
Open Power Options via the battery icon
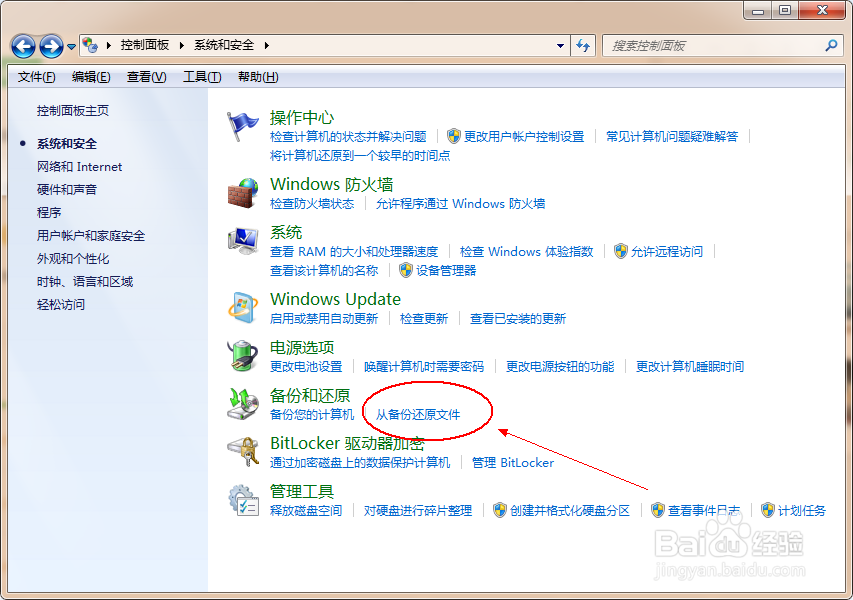[x=243, y=355]
